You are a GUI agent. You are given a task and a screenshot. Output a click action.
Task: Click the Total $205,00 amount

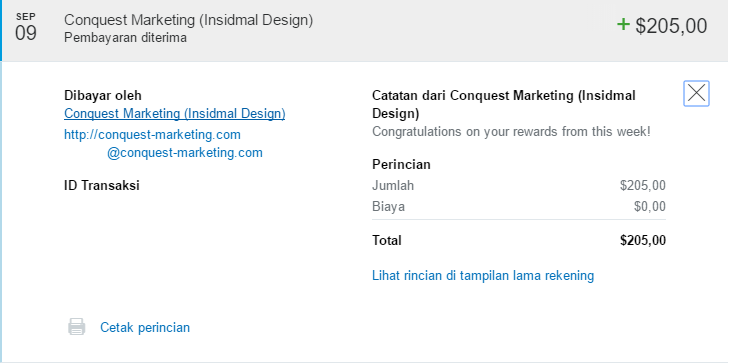pos(643,241)
